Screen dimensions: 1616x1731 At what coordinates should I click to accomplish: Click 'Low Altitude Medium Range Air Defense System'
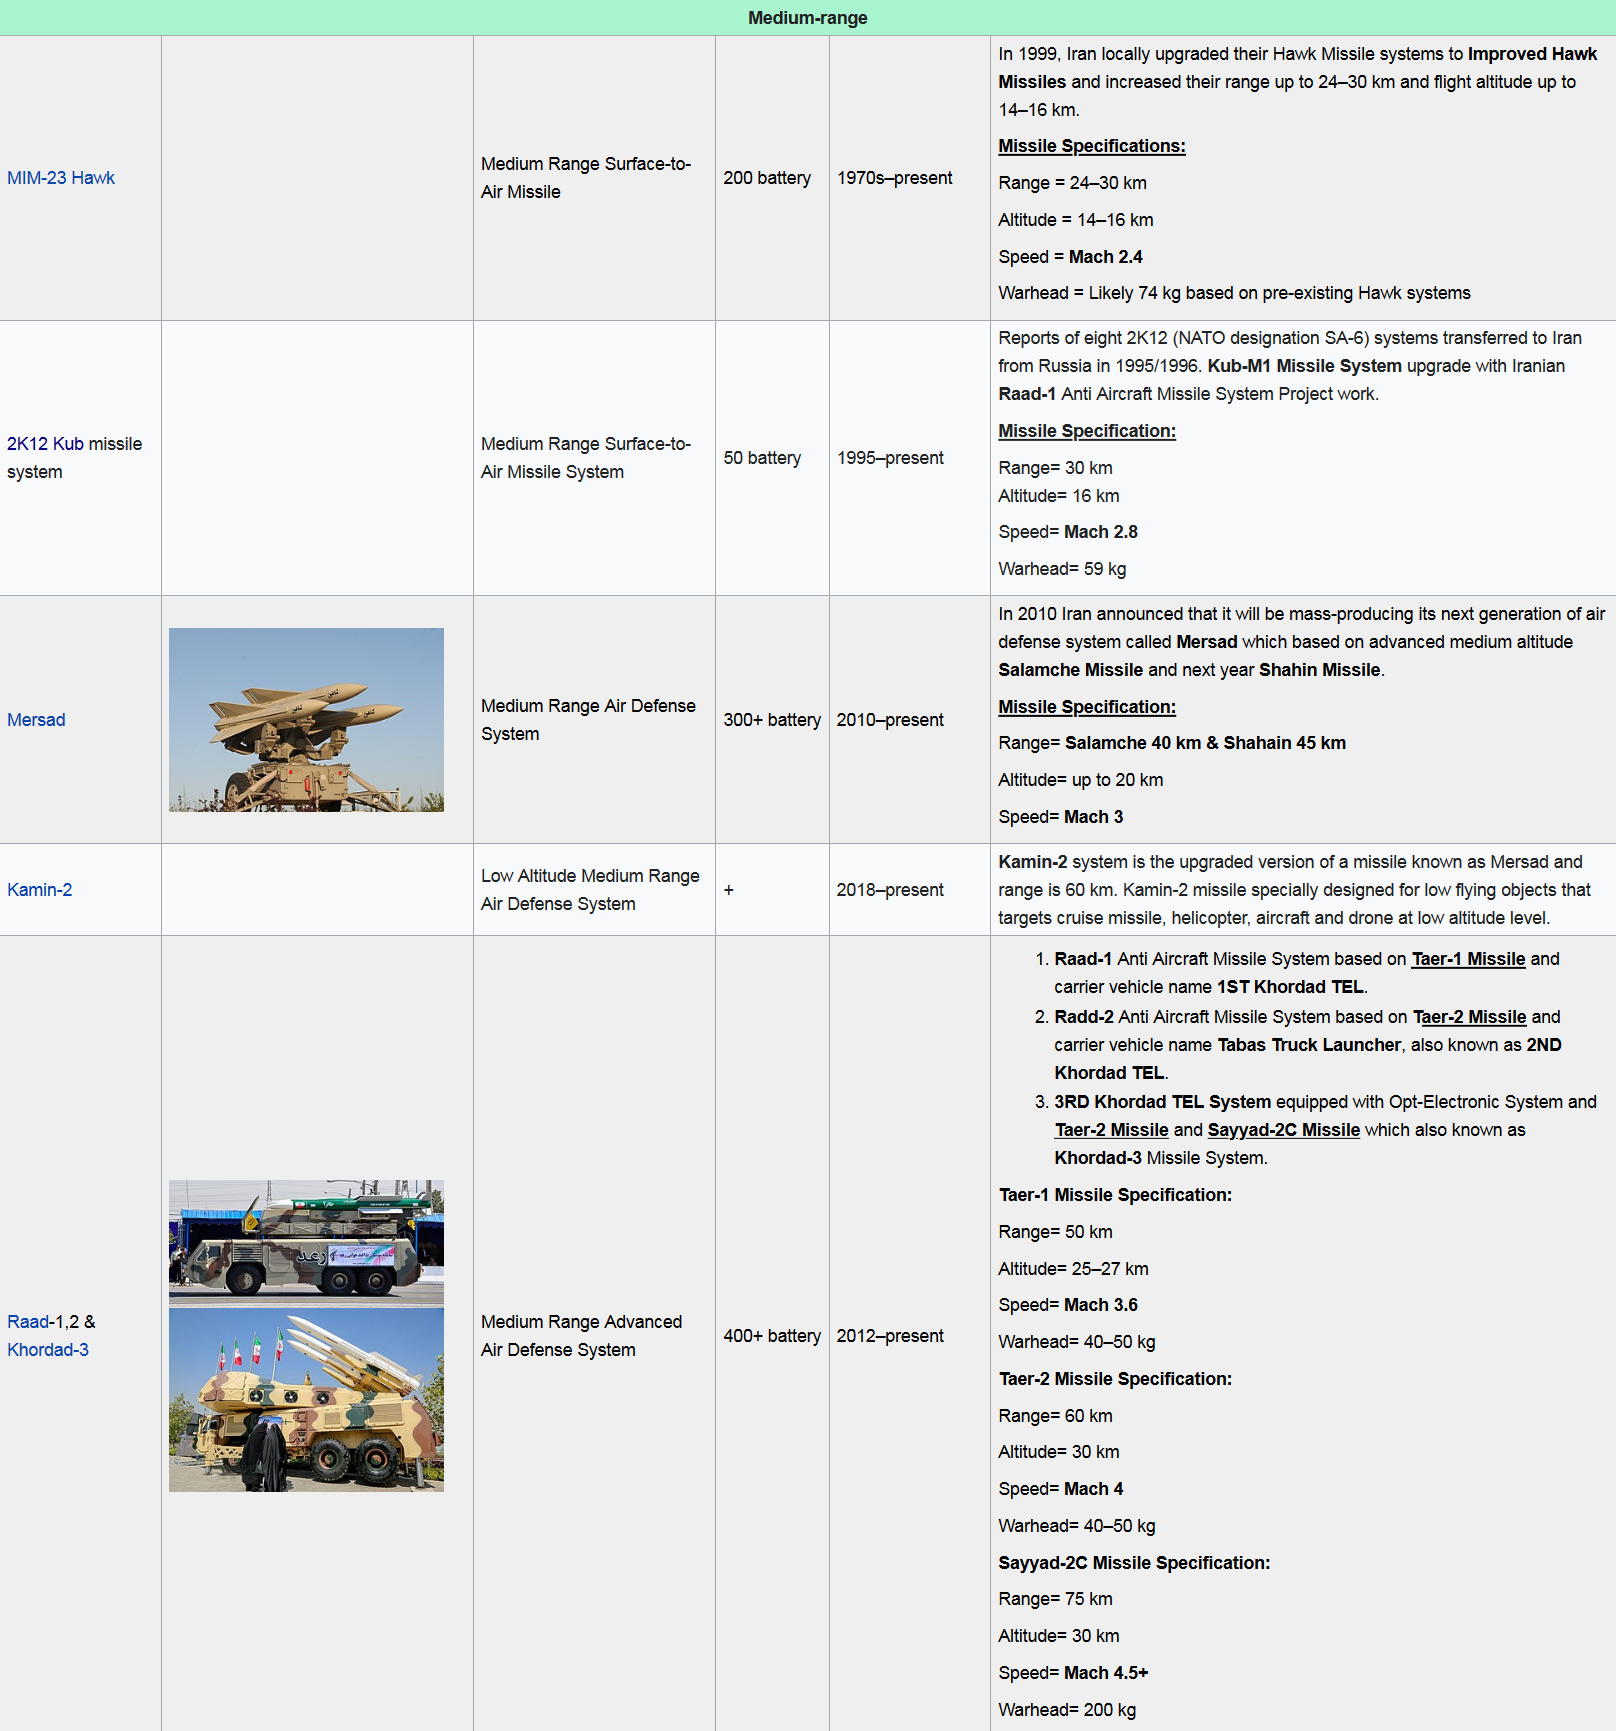[590, 890]
